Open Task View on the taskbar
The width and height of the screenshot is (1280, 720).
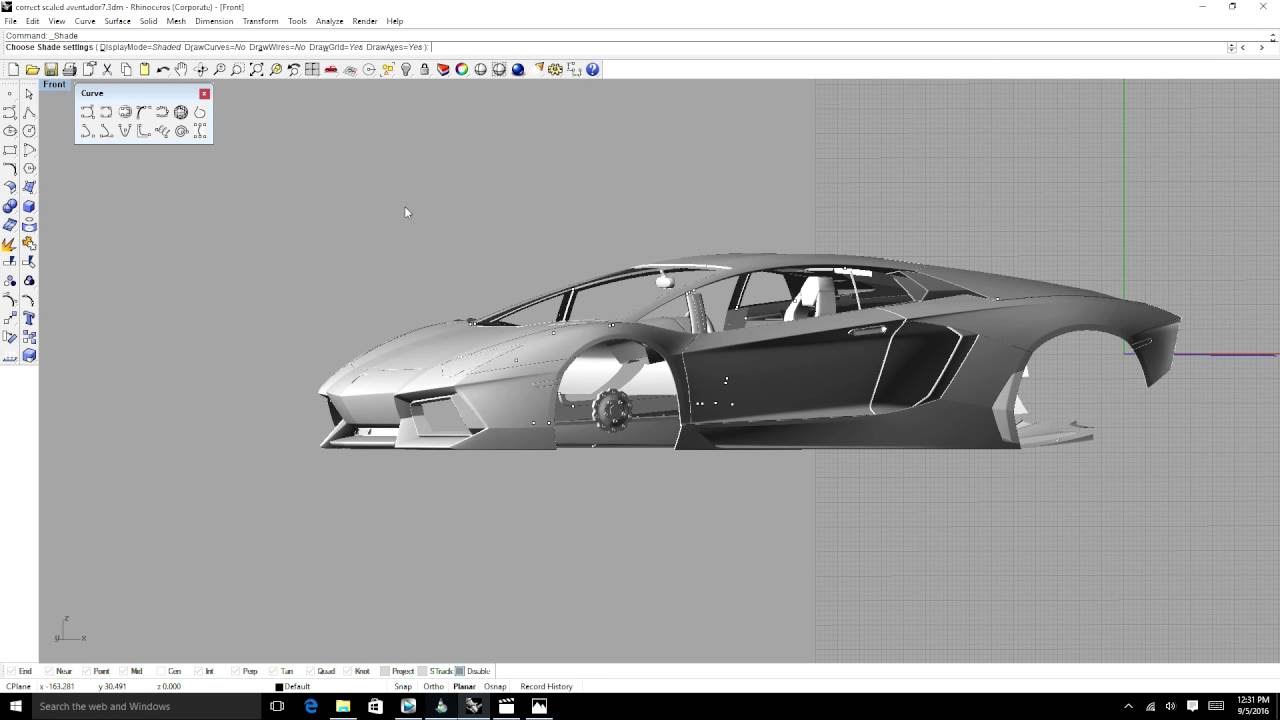pyautogui.click(x=277, y=706)
